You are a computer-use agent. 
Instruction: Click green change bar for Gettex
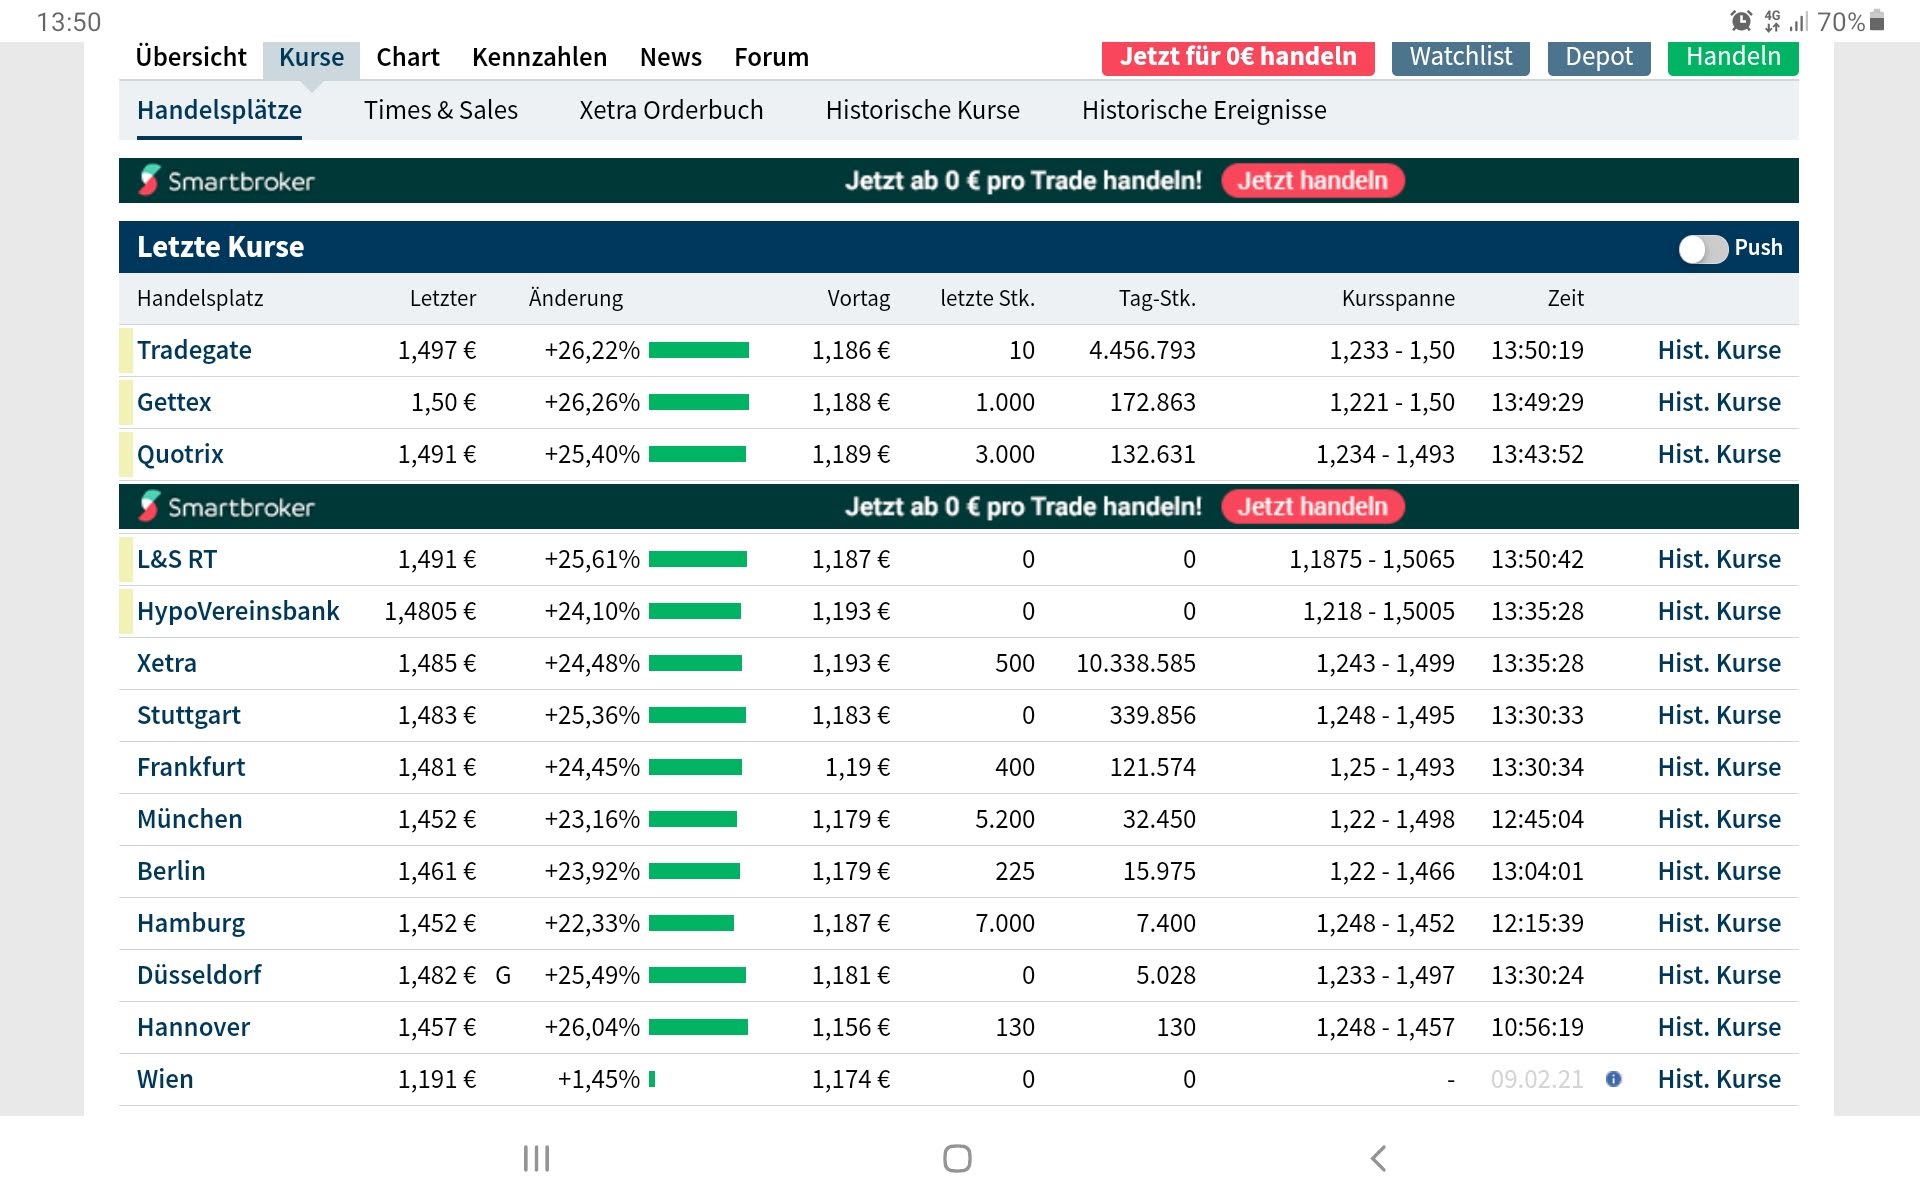(x=698, y=402)
